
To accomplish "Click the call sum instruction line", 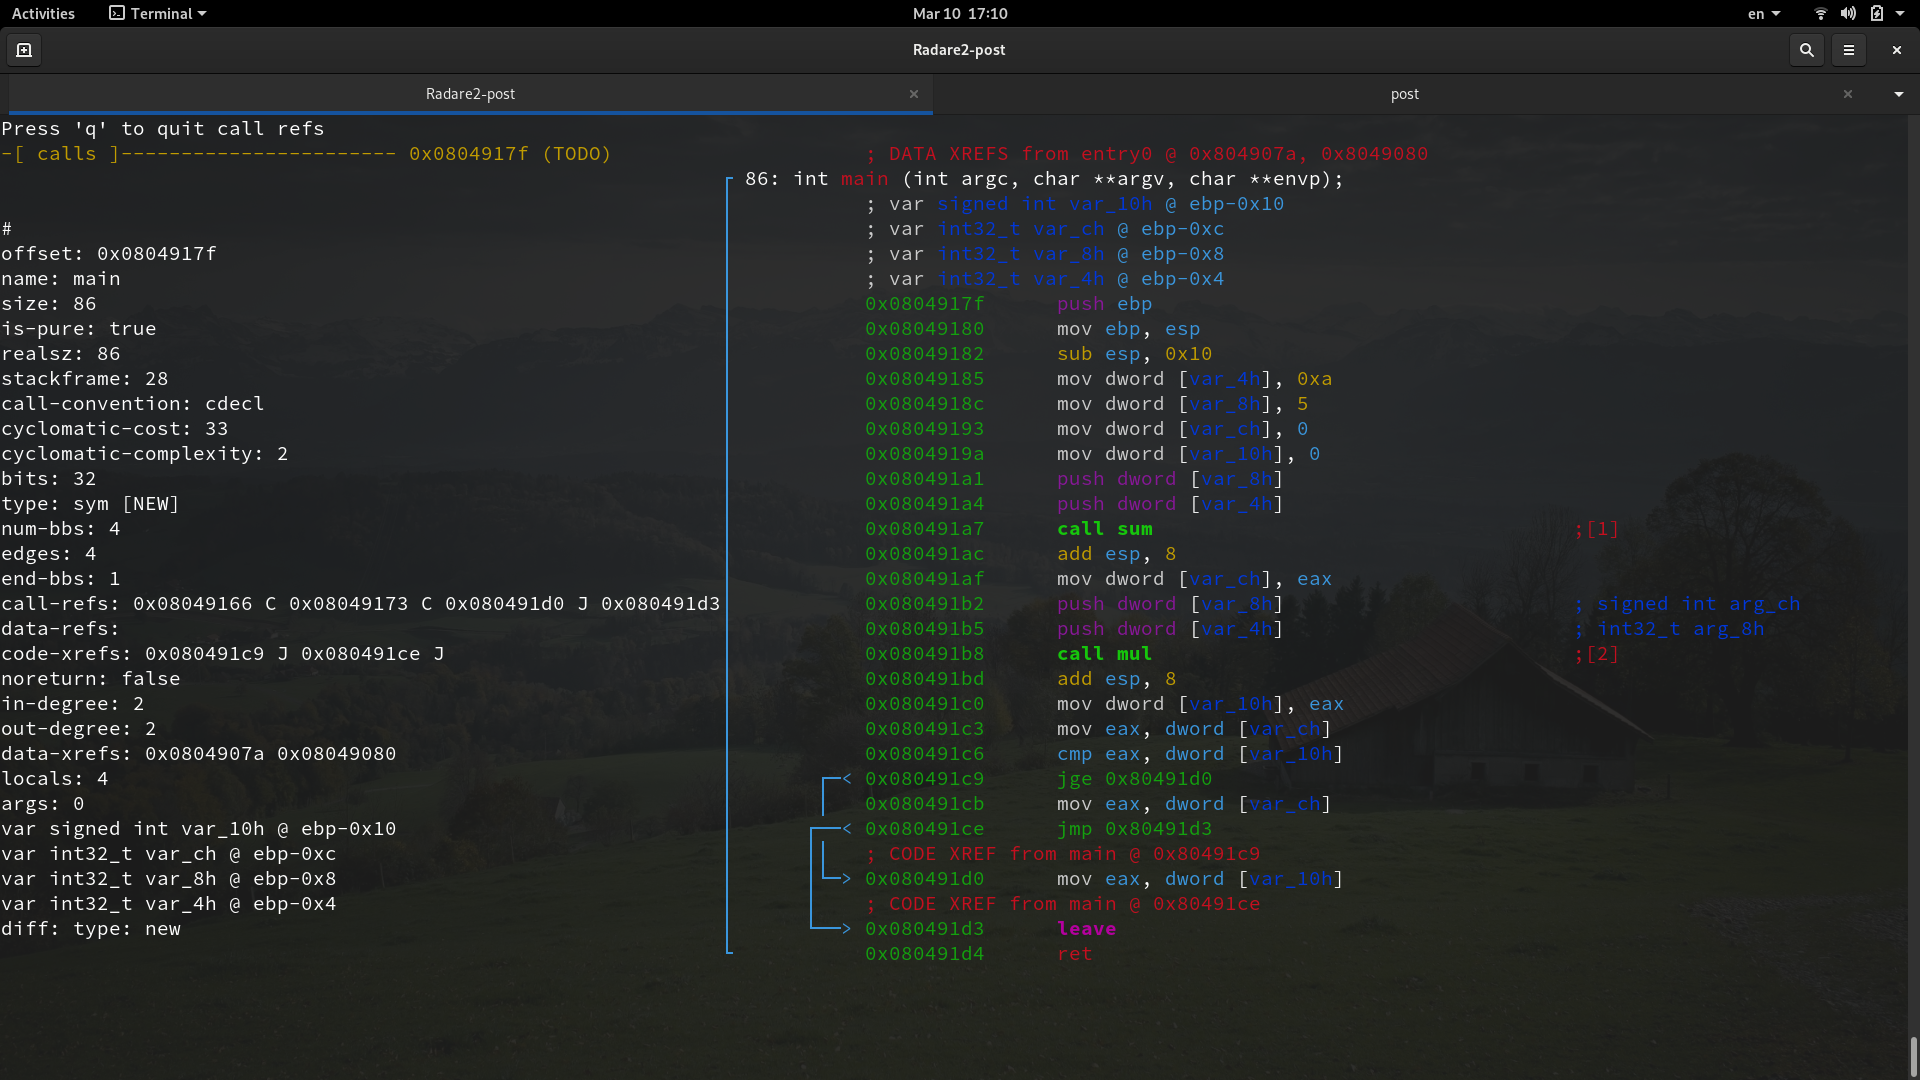I will [1104, 529].
